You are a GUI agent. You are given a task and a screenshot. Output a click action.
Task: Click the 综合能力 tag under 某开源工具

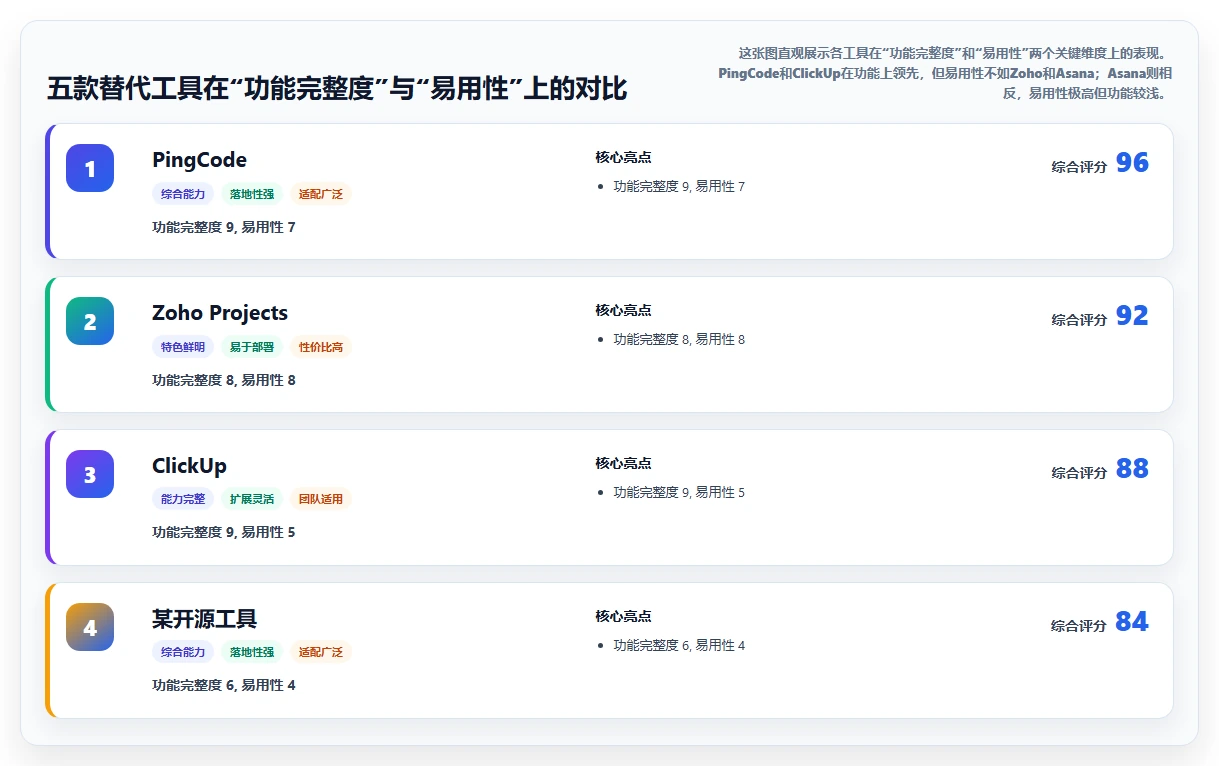pyautogui.click(x=183, y=652)
